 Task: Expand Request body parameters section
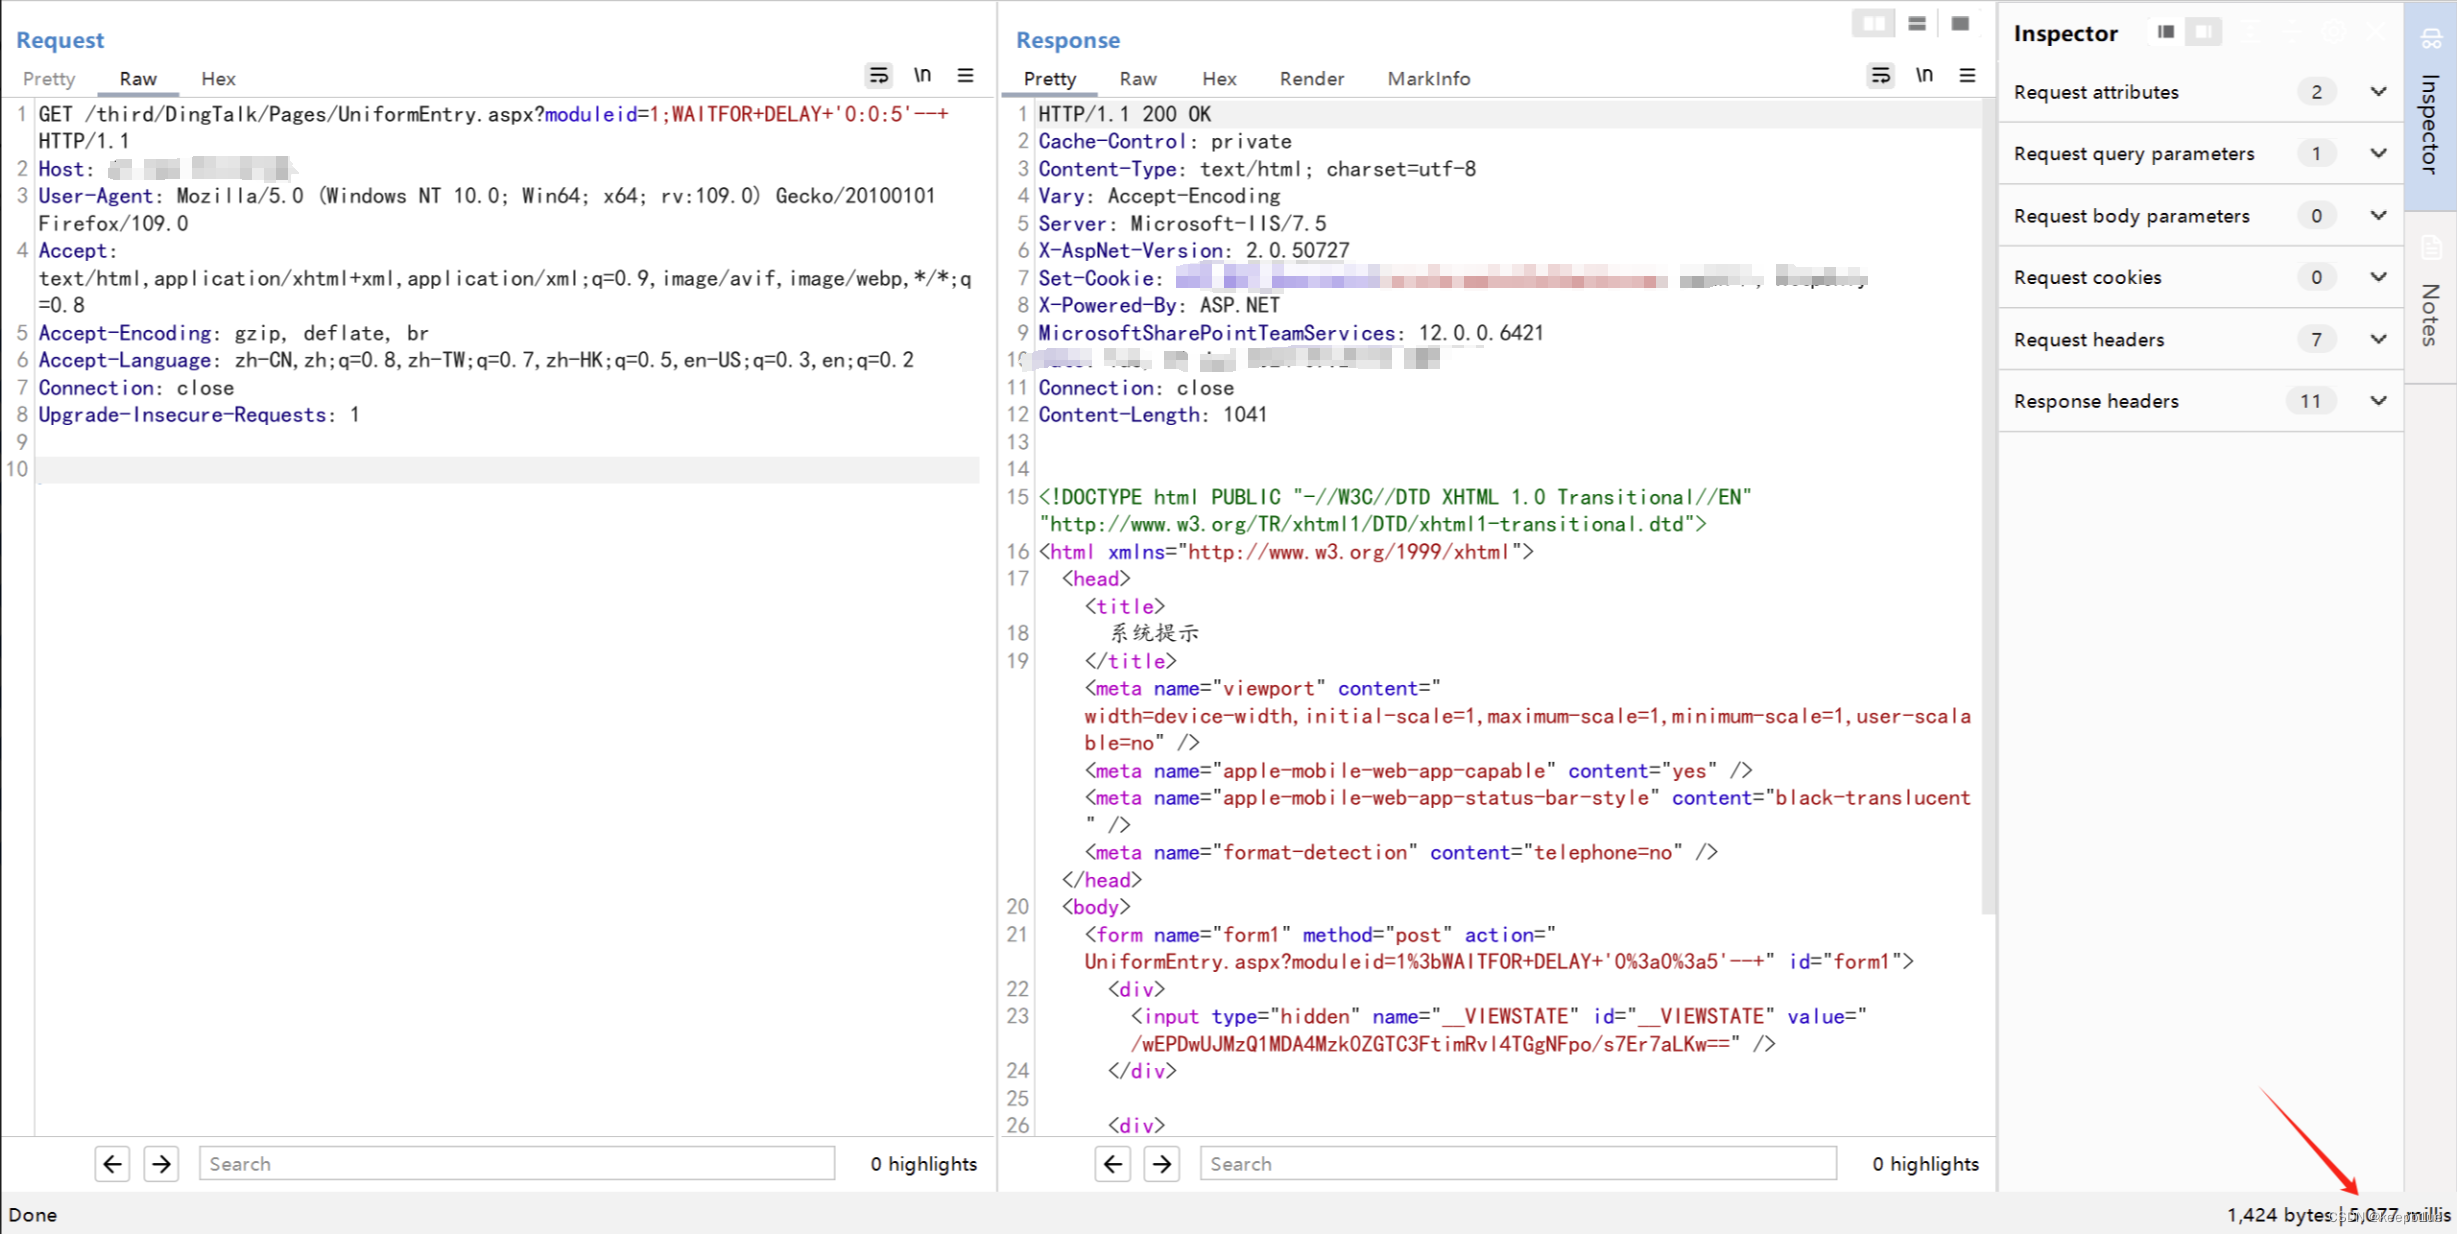[2378, 215]
